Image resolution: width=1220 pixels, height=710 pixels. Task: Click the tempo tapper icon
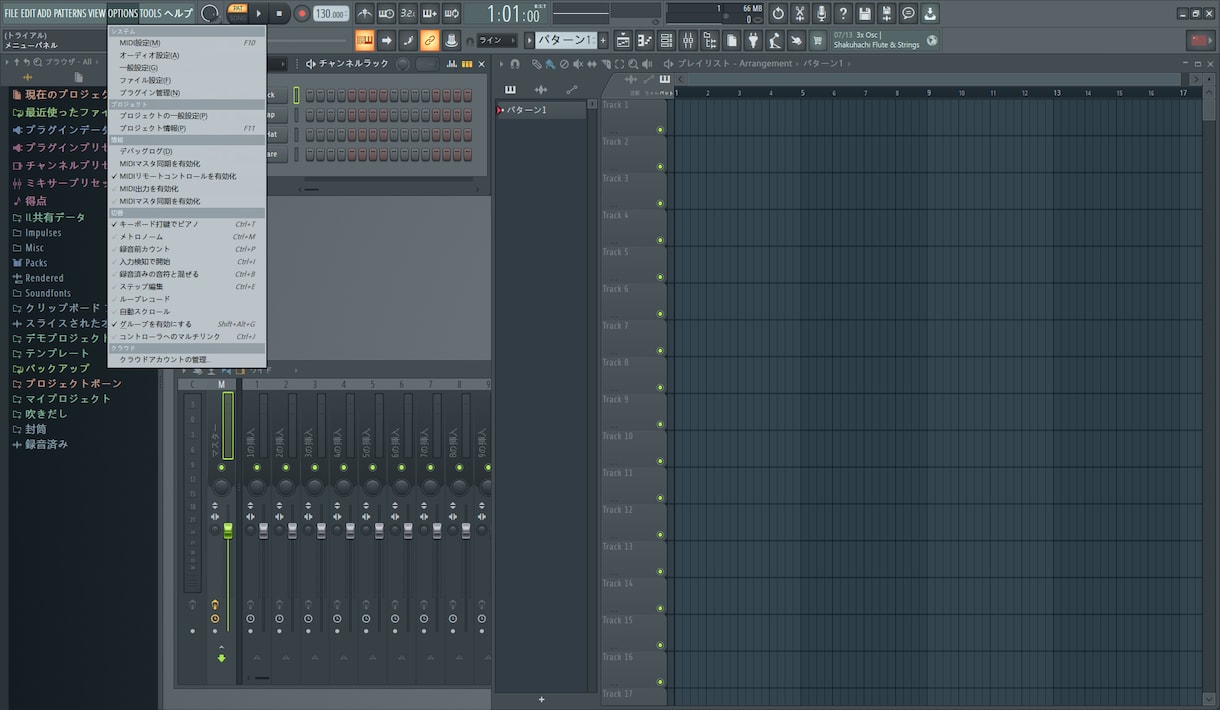pos(776,40)
